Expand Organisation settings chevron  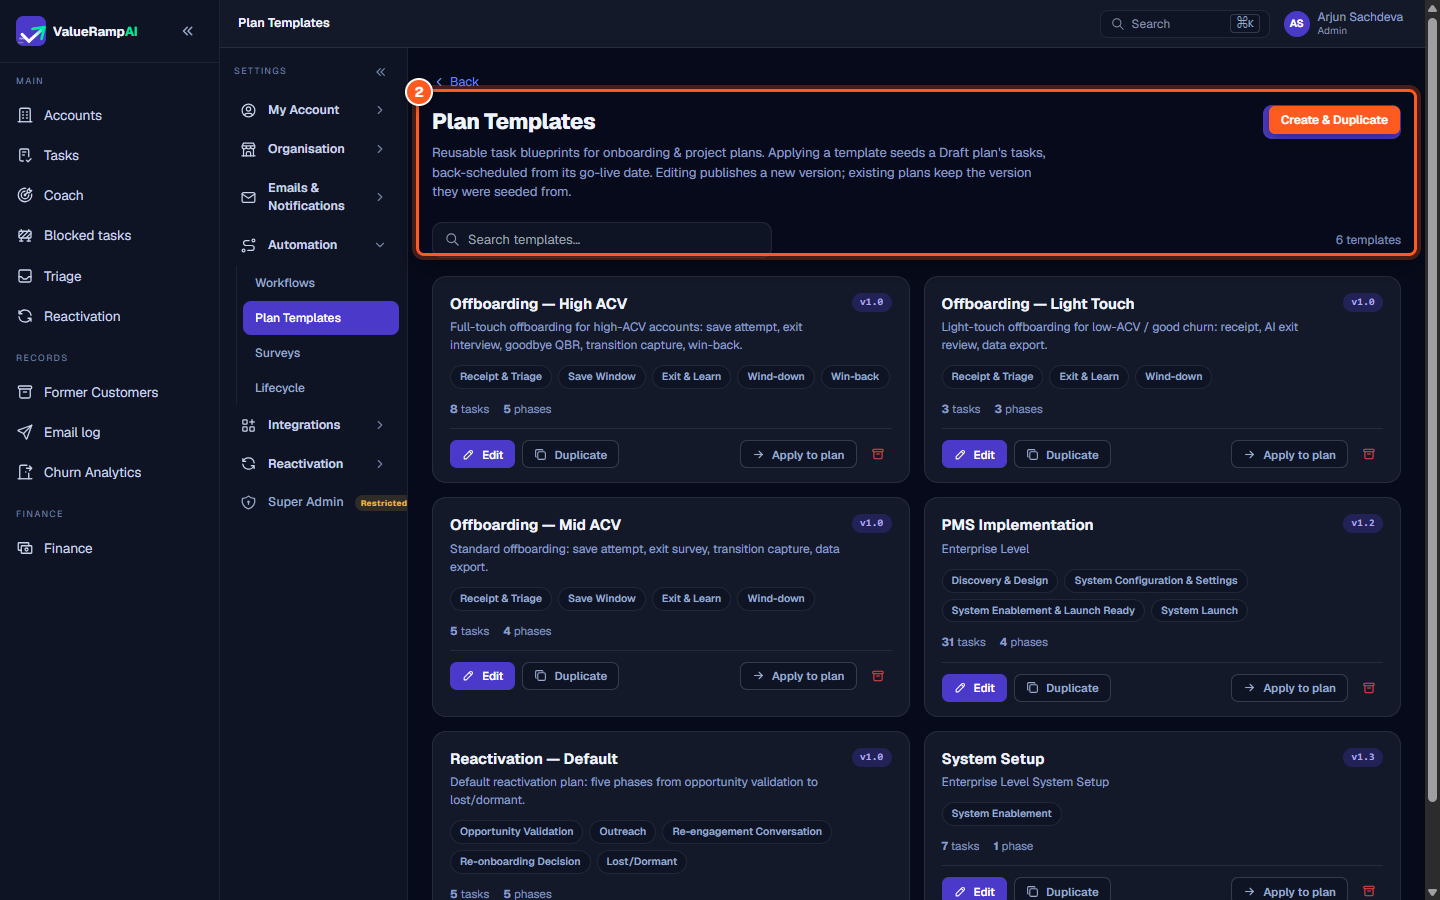point(380,149)
